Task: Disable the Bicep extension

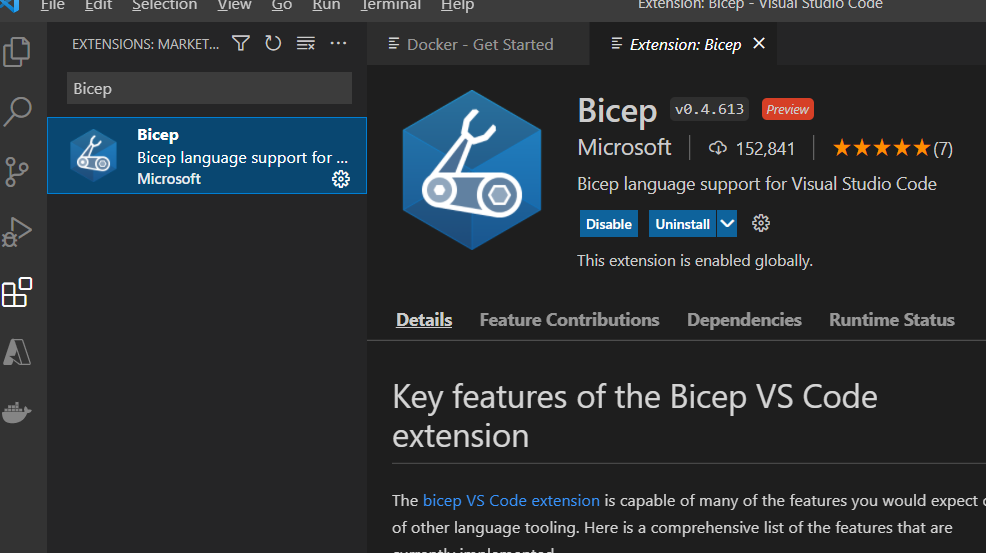Action: coord(608,224)
